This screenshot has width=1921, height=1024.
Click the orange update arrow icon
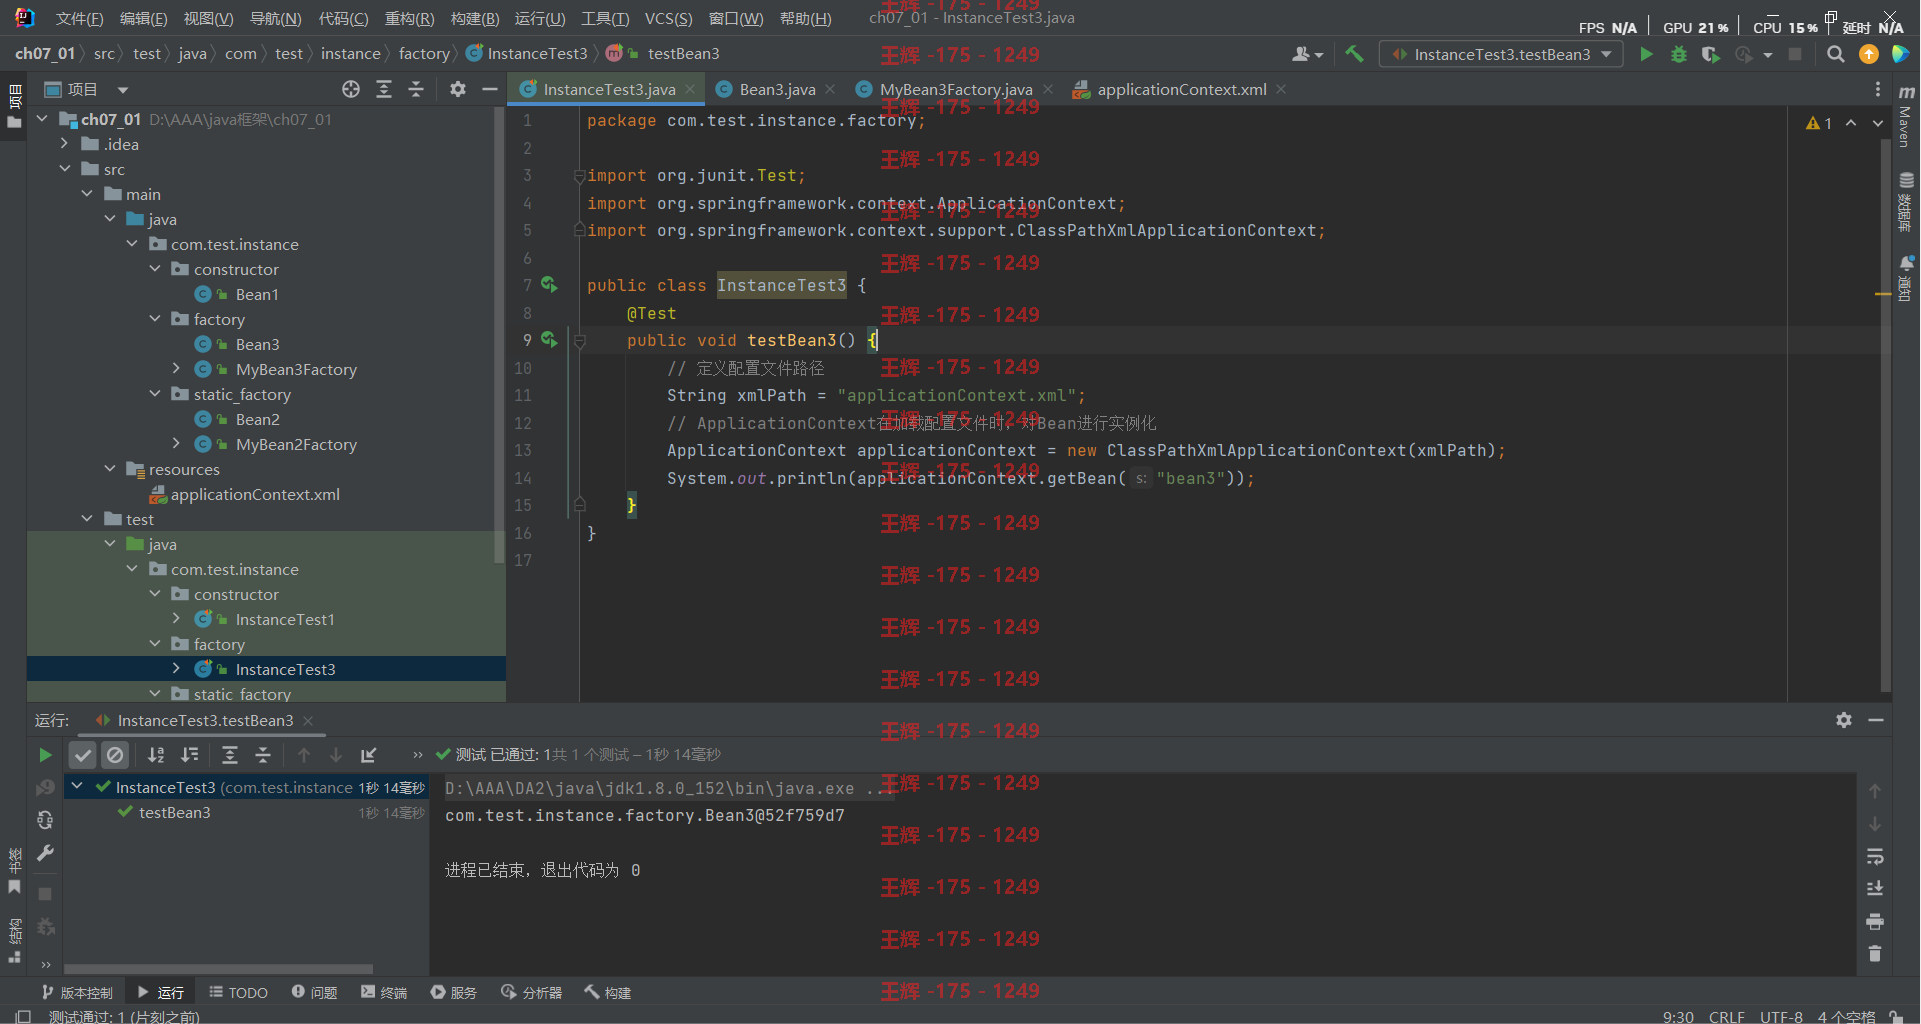(x=1868, y=55)
